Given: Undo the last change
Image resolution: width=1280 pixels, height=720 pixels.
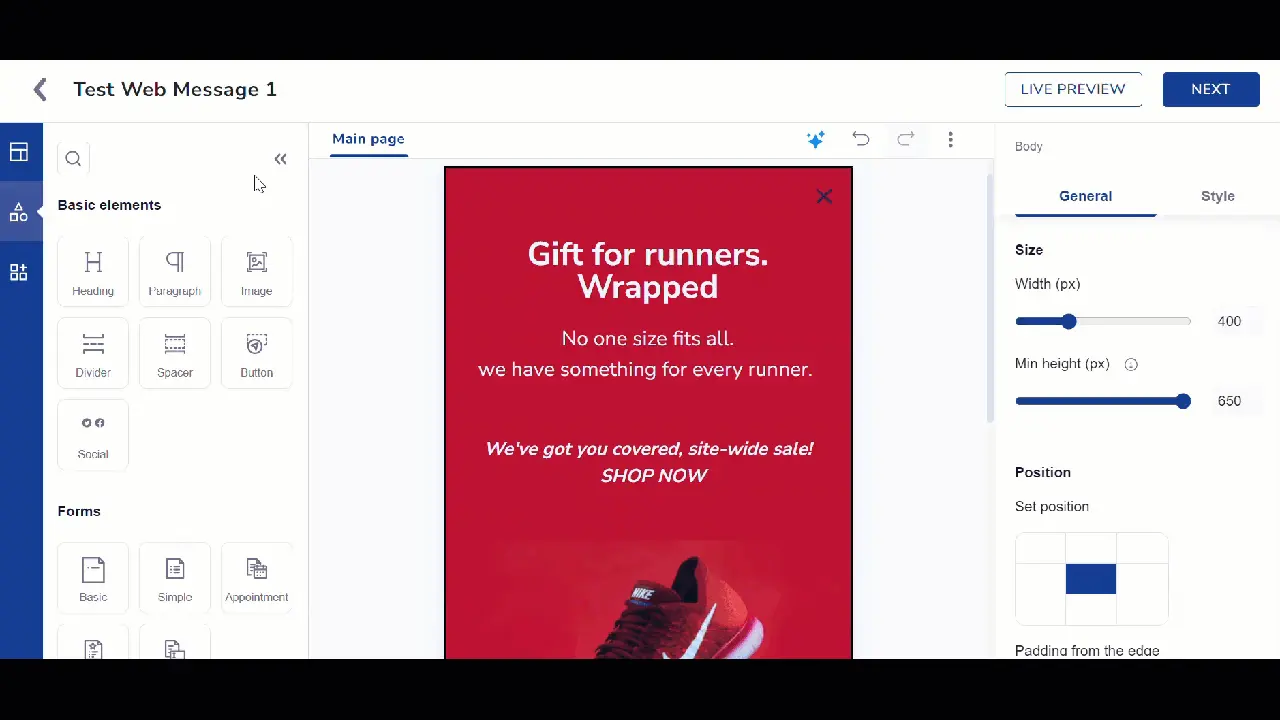Looking at the screenshot, I should point(861,139).
